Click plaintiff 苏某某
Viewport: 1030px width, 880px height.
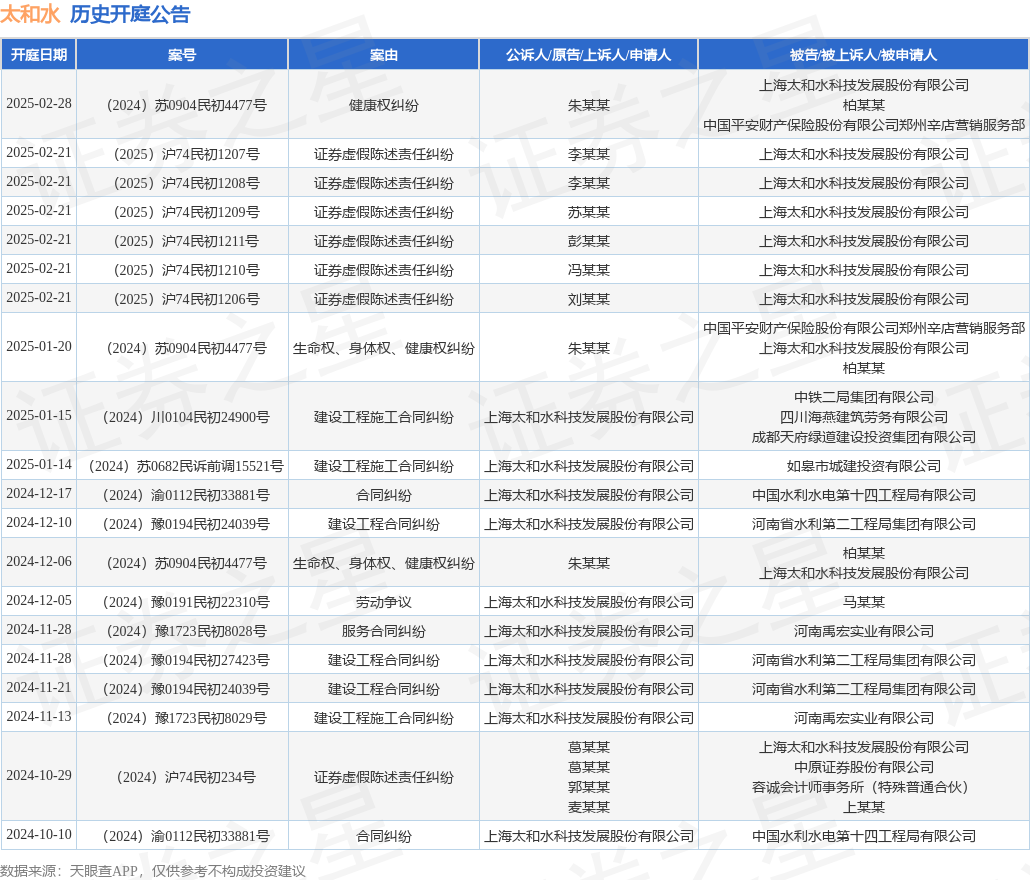[589, 212]
